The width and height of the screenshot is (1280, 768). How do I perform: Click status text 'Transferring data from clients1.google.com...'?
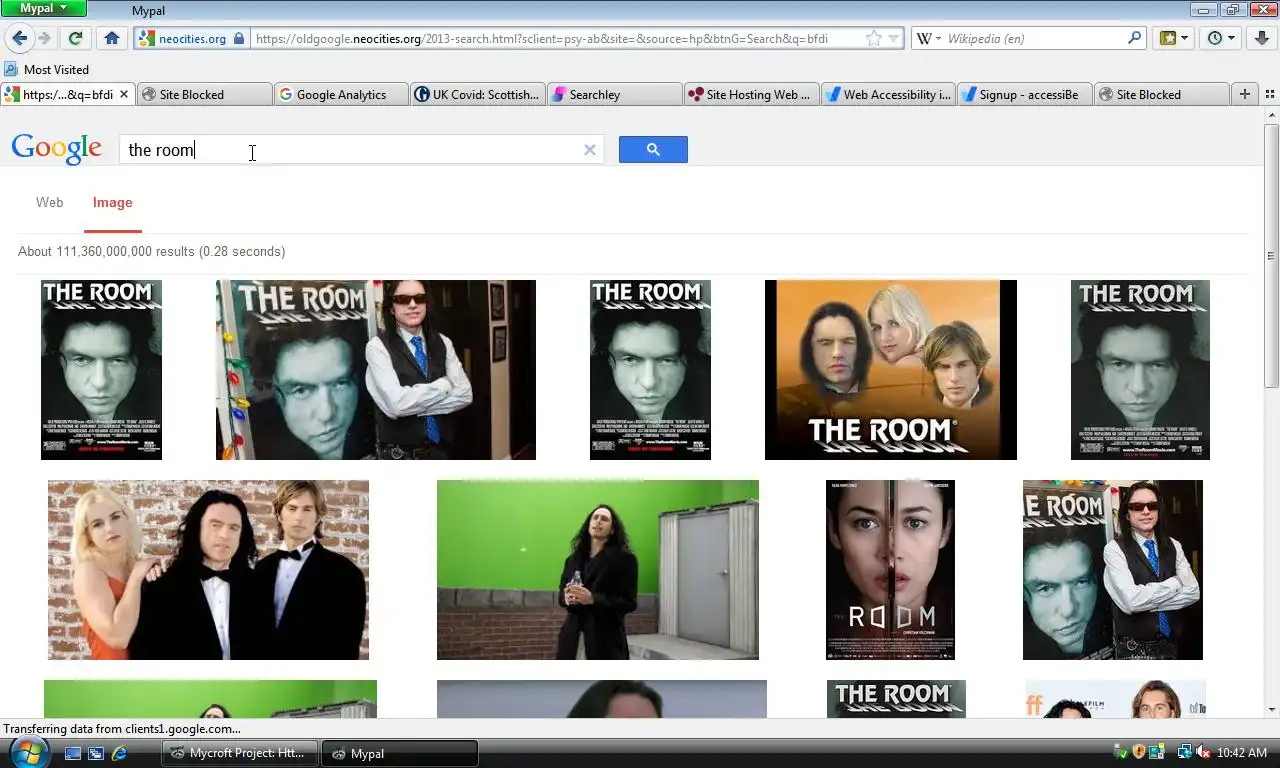122,729
